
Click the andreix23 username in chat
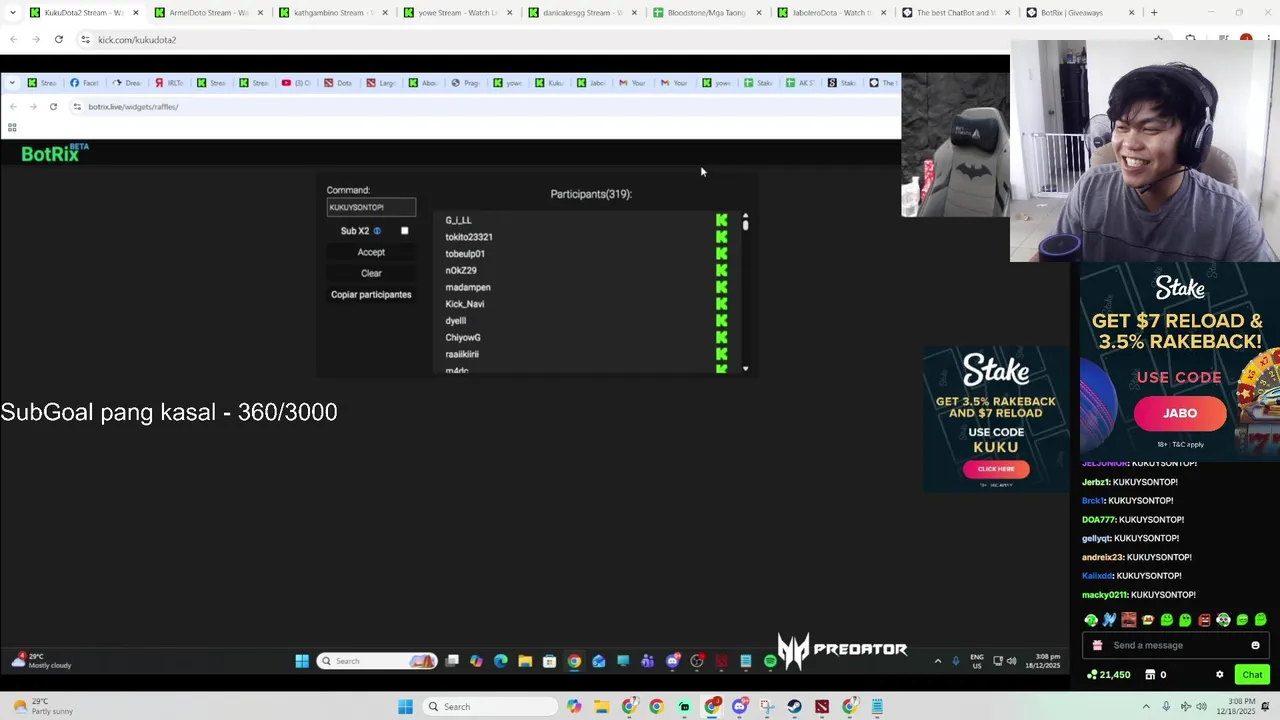1102,557
